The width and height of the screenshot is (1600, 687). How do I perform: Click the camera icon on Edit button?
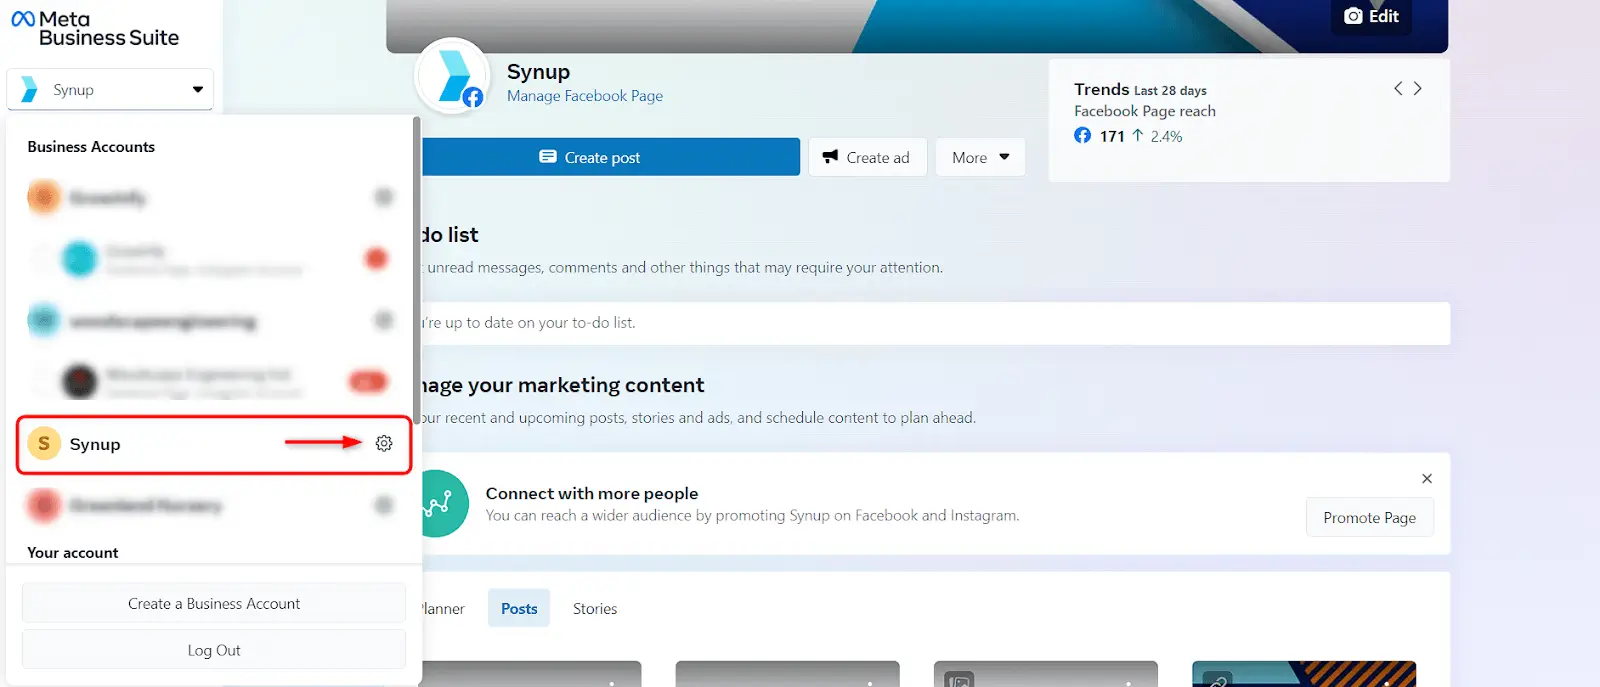click(1353, 16)
